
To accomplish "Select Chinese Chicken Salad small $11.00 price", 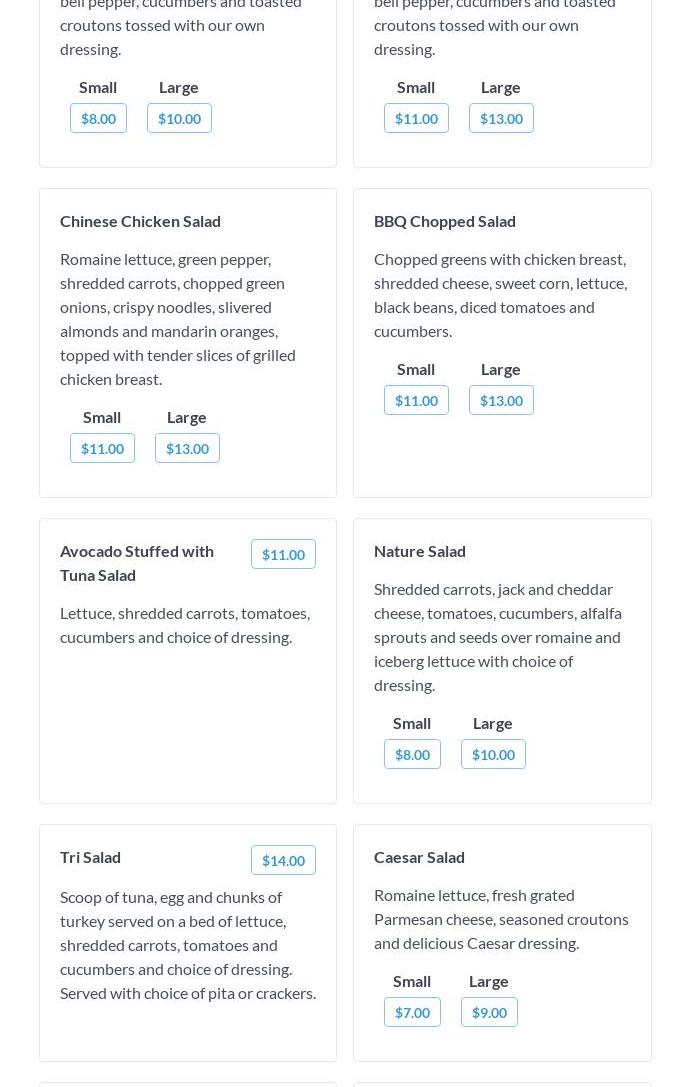I will click(x=102, y=448).
